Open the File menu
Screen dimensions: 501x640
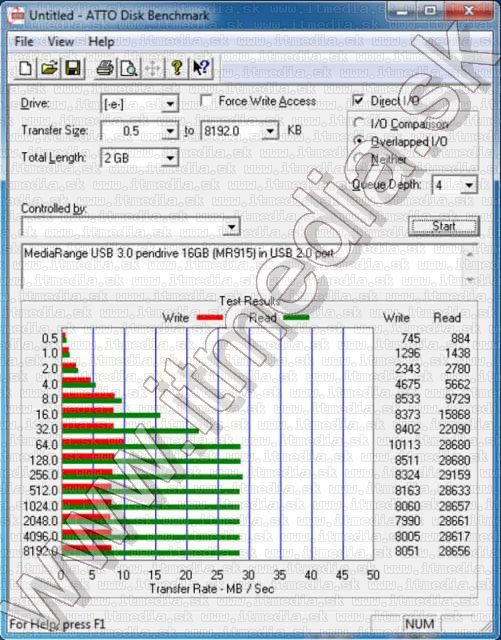(24, 42)
